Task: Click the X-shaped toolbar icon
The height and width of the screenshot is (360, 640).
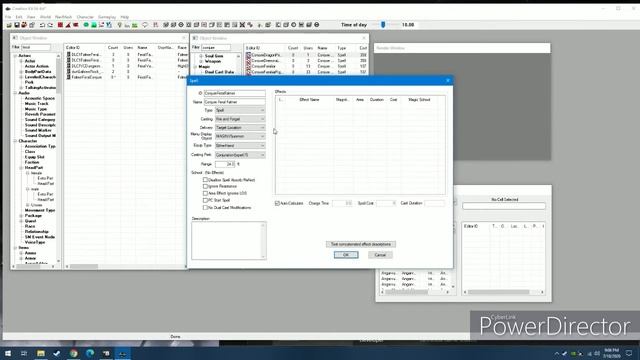Action: (x=242, y=25)
